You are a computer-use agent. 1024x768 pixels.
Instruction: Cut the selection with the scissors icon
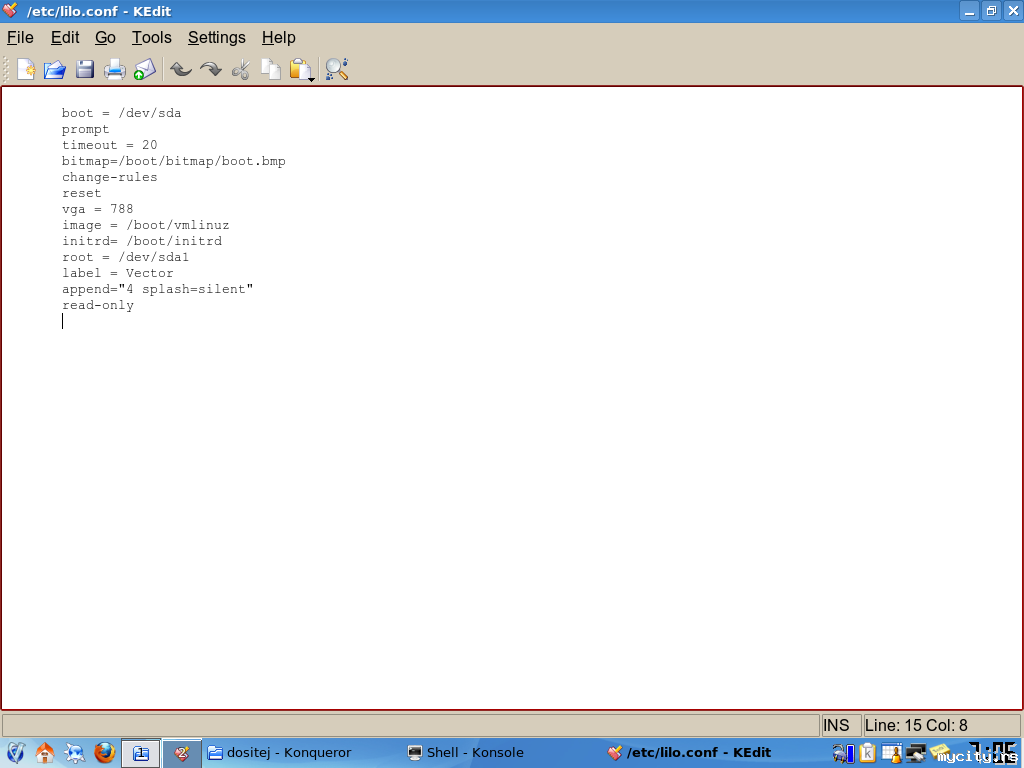(241, 69)
